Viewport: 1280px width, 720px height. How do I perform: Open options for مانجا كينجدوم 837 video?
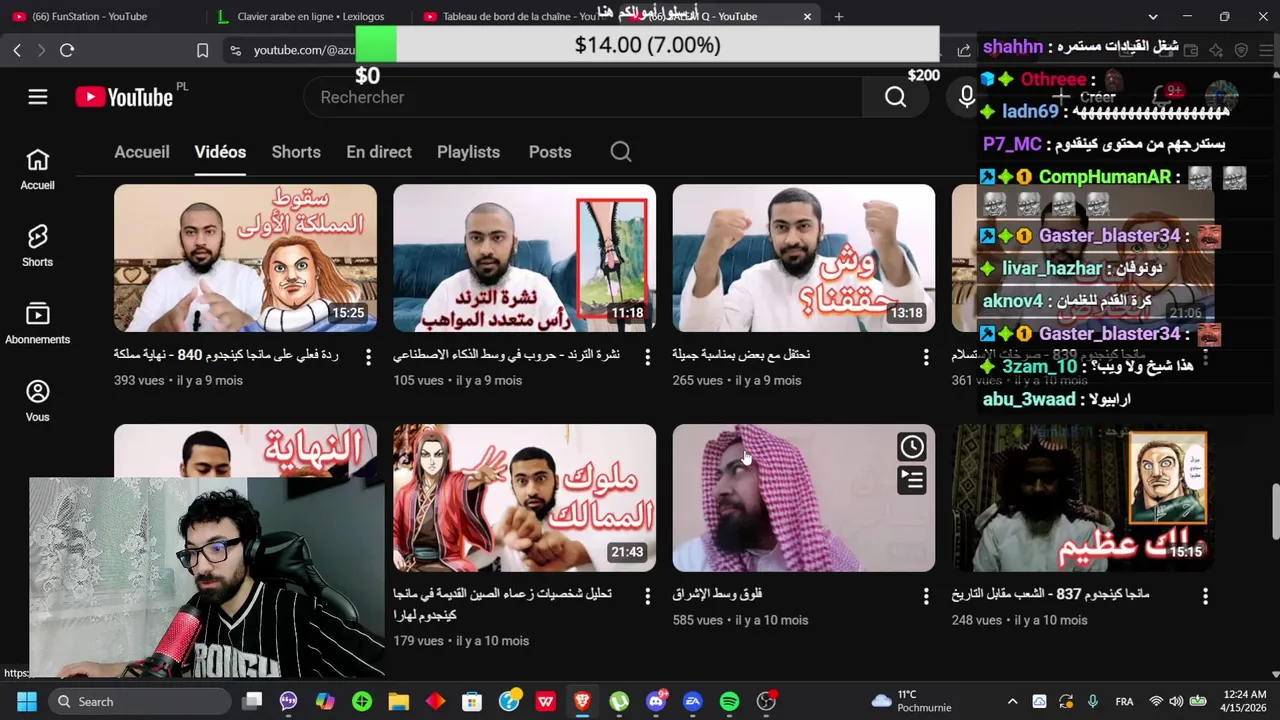(1205, 596)
